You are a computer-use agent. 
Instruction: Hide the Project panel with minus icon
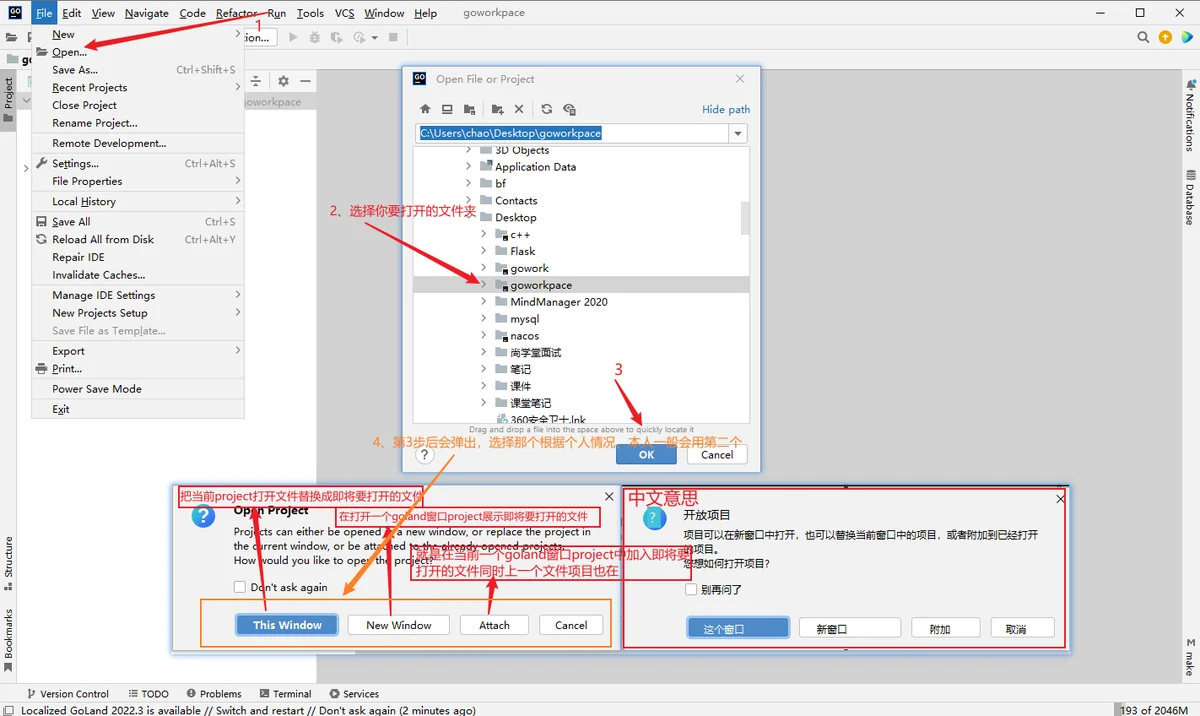click(306, 81)
